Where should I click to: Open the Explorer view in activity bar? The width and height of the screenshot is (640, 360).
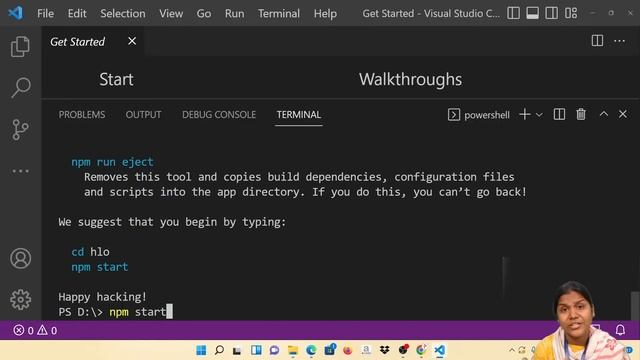pos(20,46)
